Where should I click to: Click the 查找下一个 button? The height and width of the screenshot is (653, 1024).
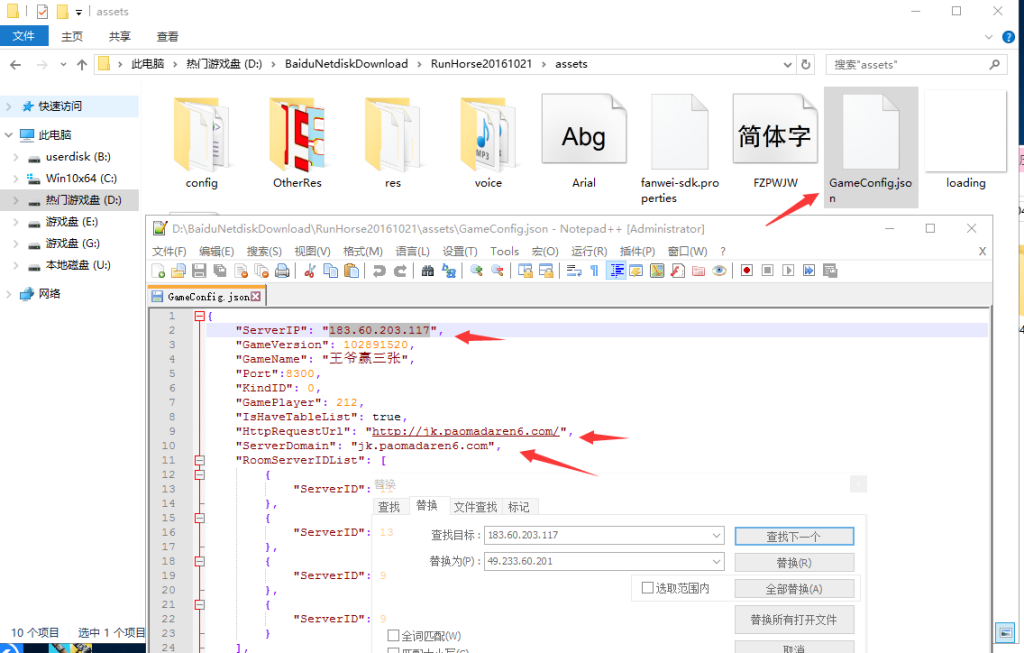pos(793,536)
